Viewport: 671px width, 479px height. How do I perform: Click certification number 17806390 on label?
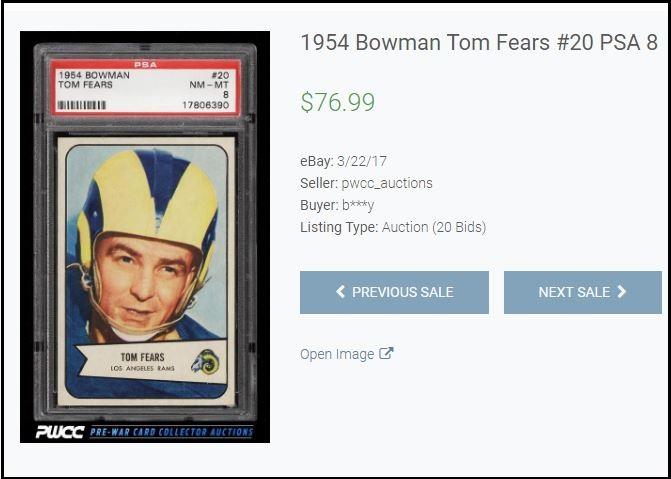pos(205,105)
